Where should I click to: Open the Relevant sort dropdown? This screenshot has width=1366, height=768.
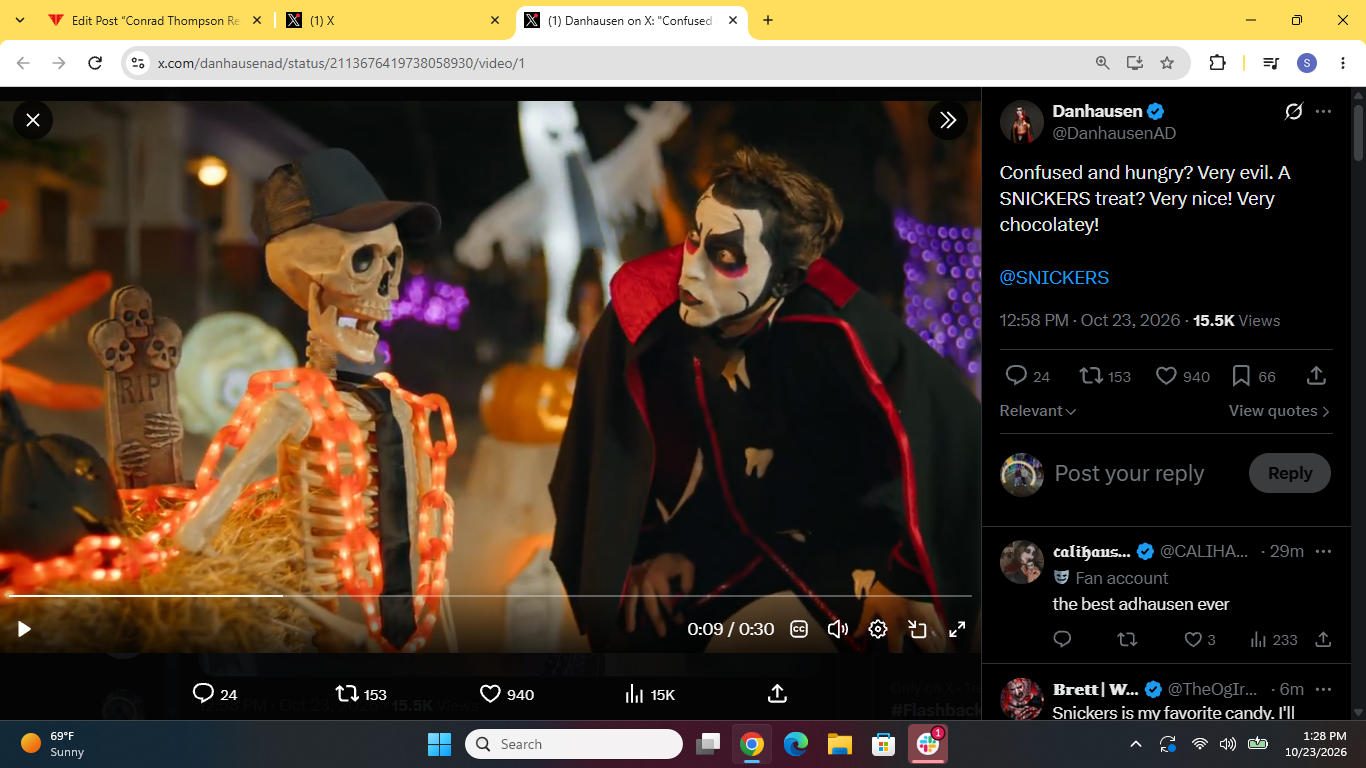tap(1038, 411)
